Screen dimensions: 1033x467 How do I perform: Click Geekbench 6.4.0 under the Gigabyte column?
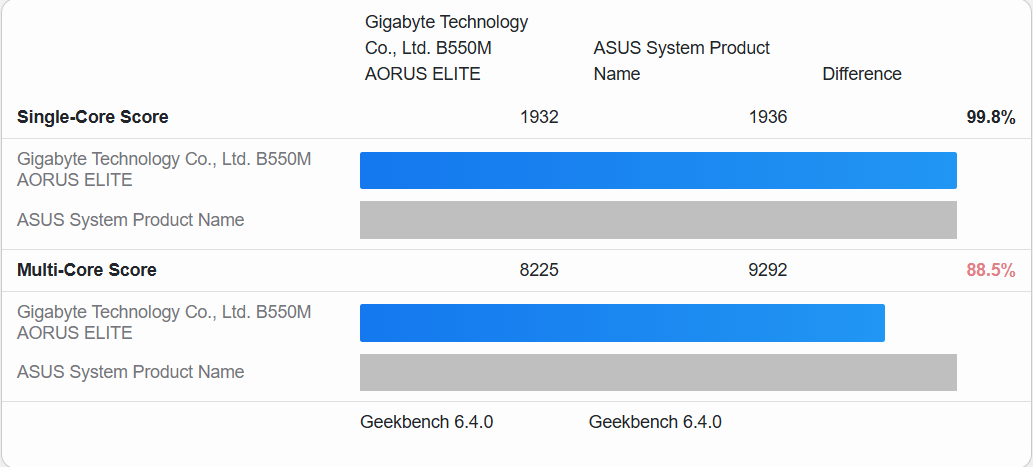click(426, 422)
